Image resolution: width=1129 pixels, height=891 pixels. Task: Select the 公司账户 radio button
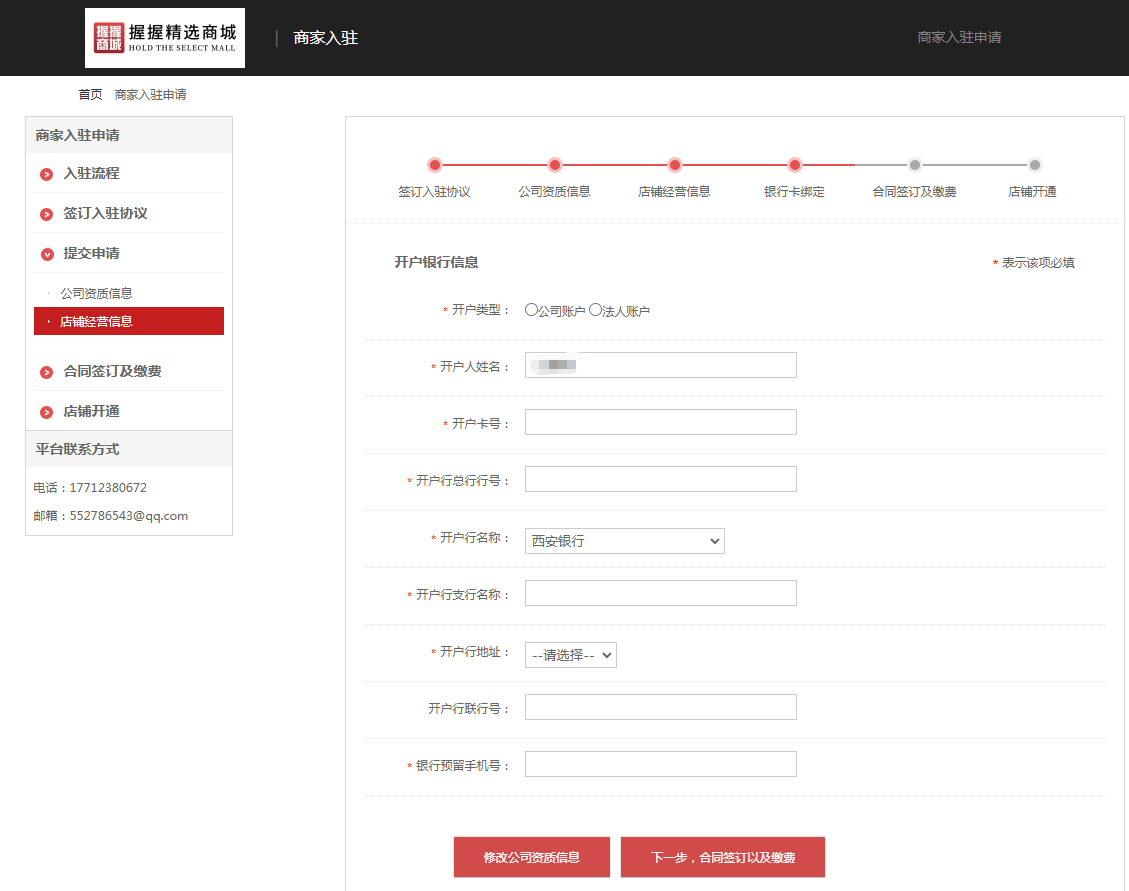(x=531, y=310)
